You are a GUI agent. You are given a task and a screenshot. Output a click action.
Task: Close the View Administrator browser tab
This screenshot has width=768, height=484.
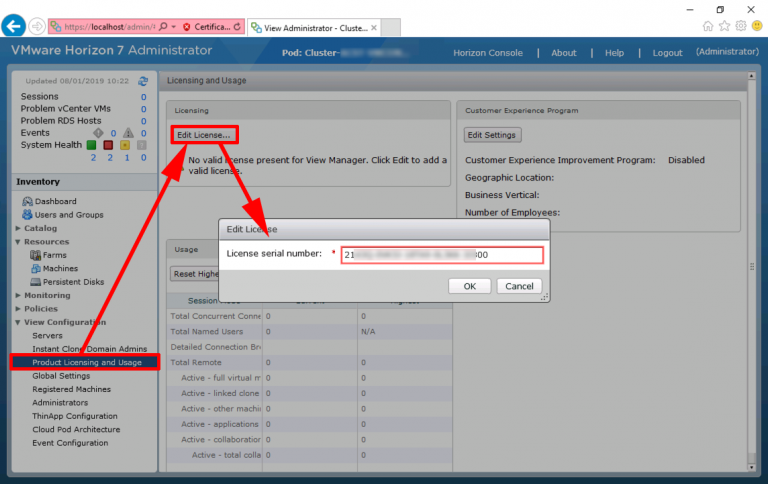pos(374,28)
